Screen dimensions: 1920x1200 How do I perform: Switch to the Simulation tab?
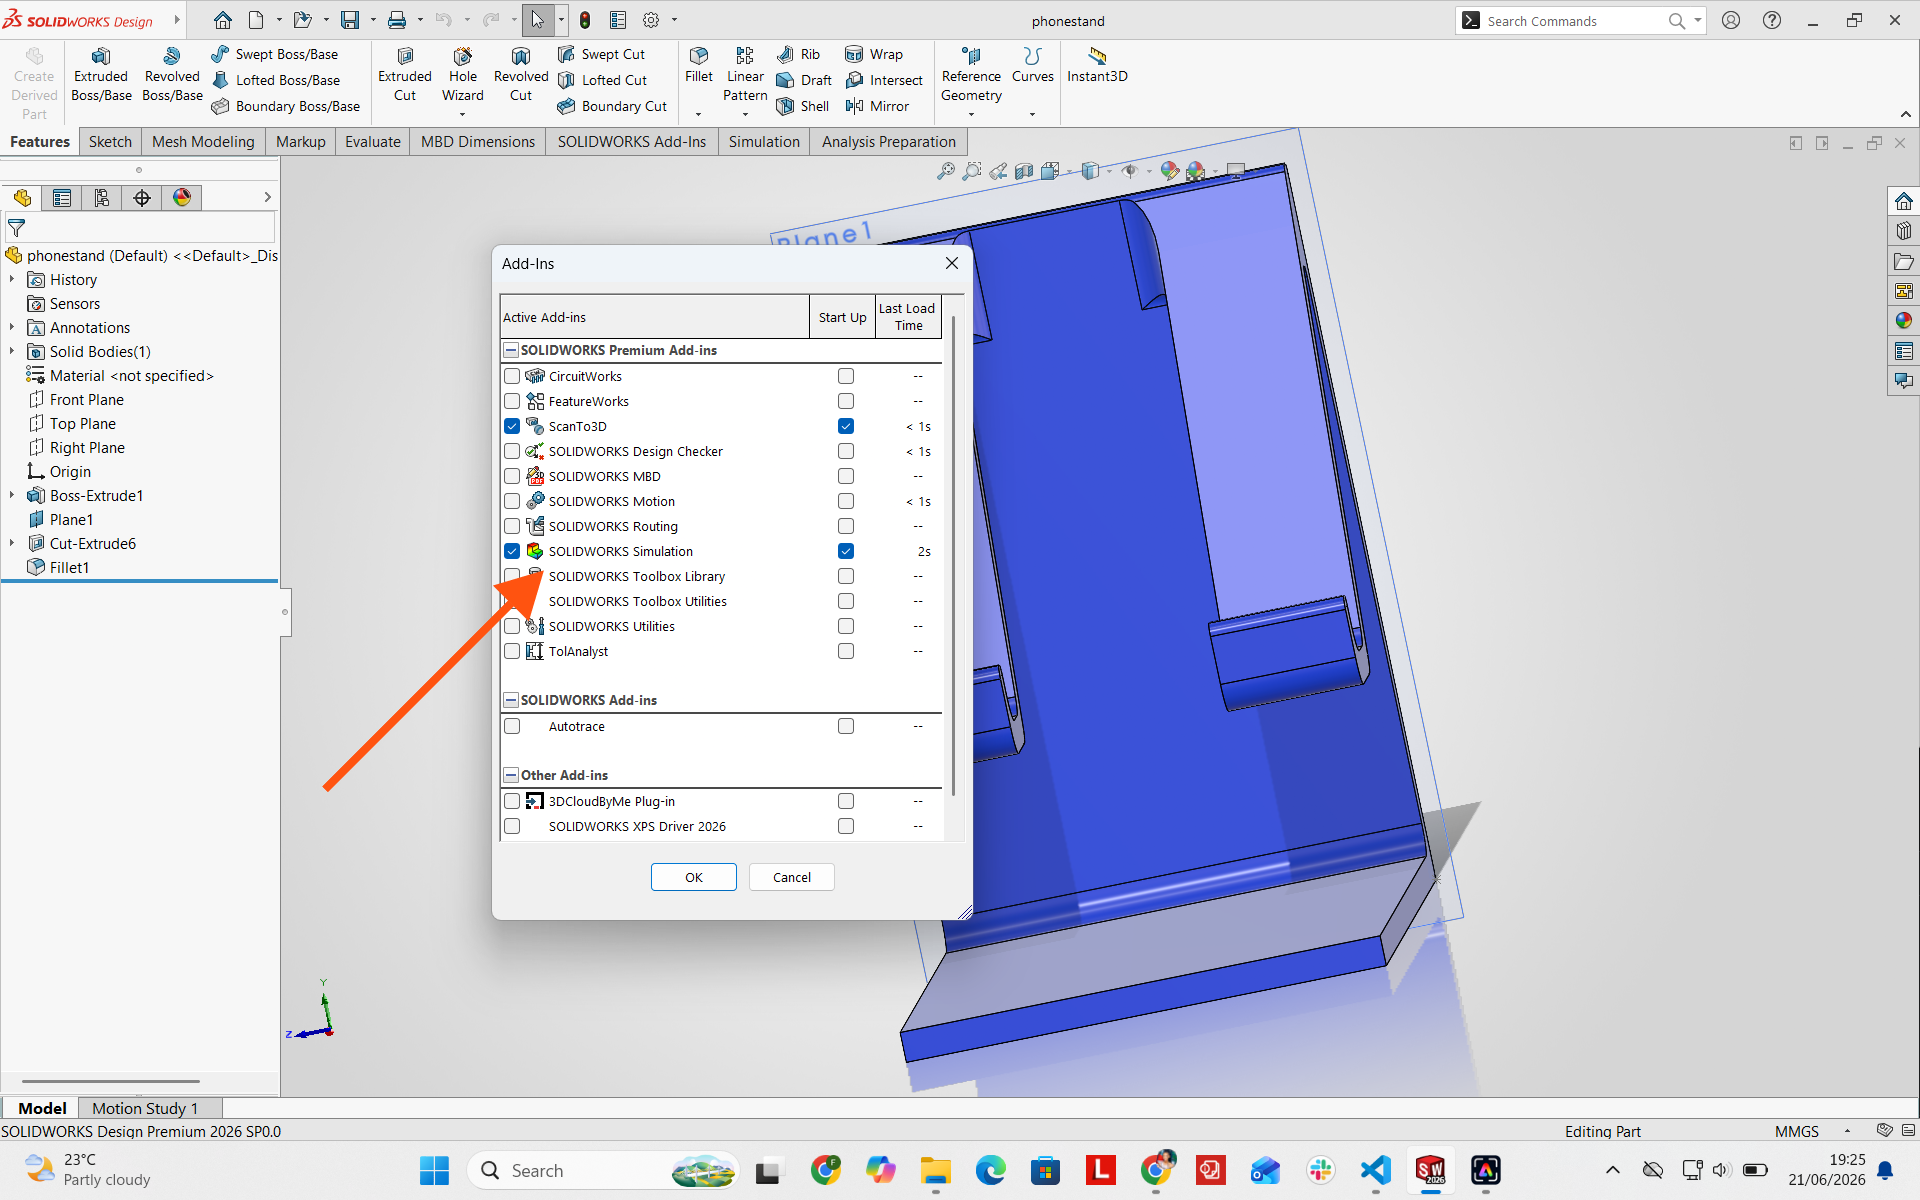pos(764,142)
